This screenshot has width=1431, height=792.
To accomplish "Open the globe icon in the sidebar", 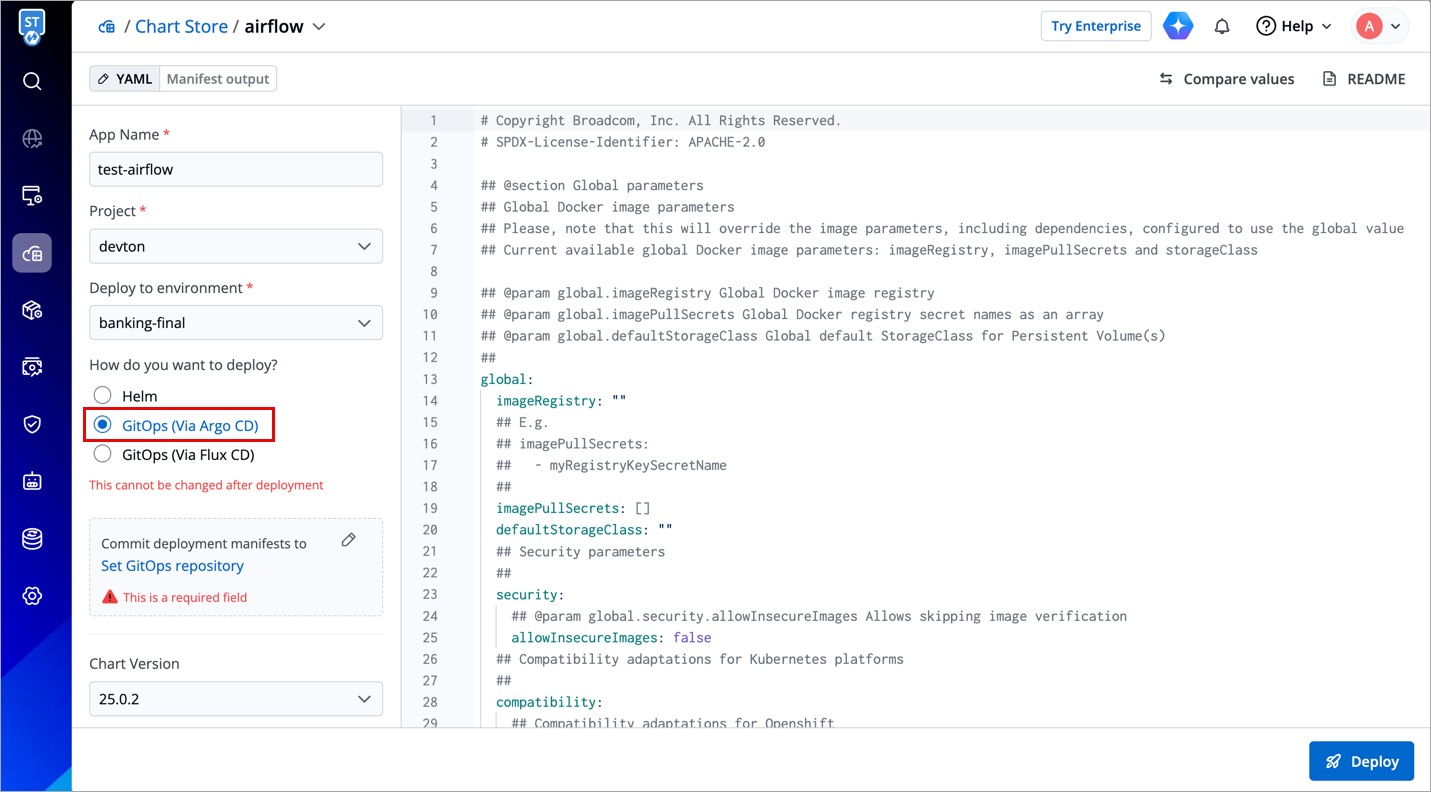I will pyautogui.click(x=32, y=139).
